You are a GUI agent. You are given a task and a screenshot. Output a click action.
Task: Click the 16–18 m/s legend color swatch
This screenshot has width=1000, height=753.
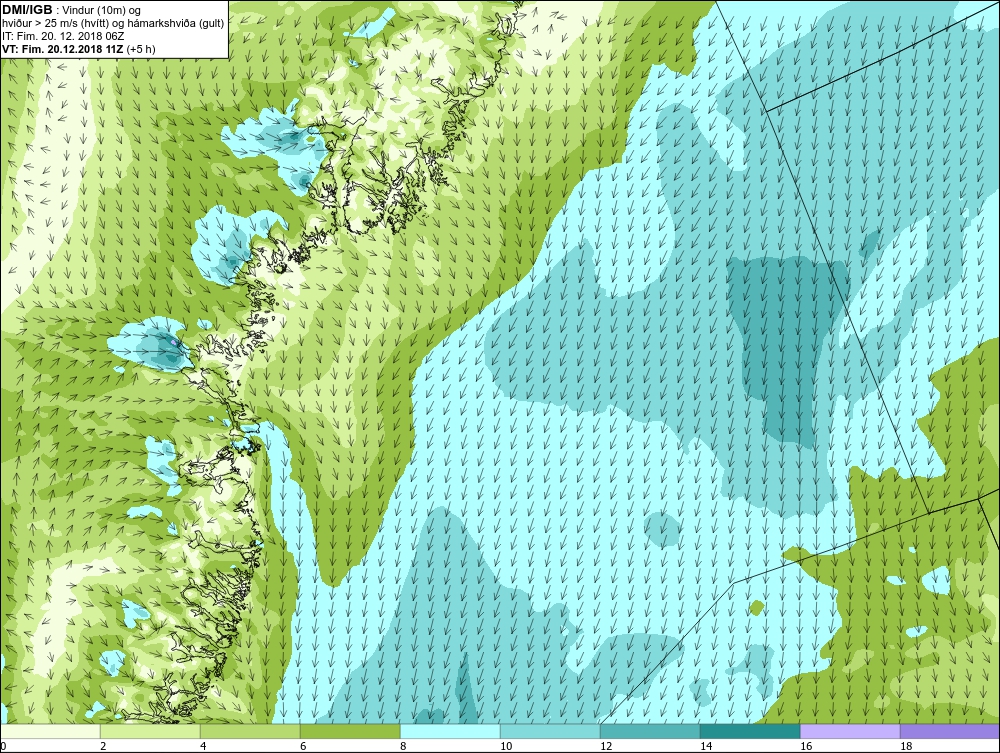point(850,731)
